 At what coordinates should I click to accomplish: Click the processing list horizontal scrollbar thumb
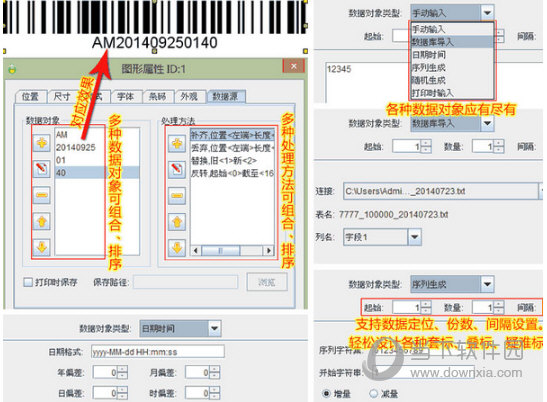tap(220, 250)
